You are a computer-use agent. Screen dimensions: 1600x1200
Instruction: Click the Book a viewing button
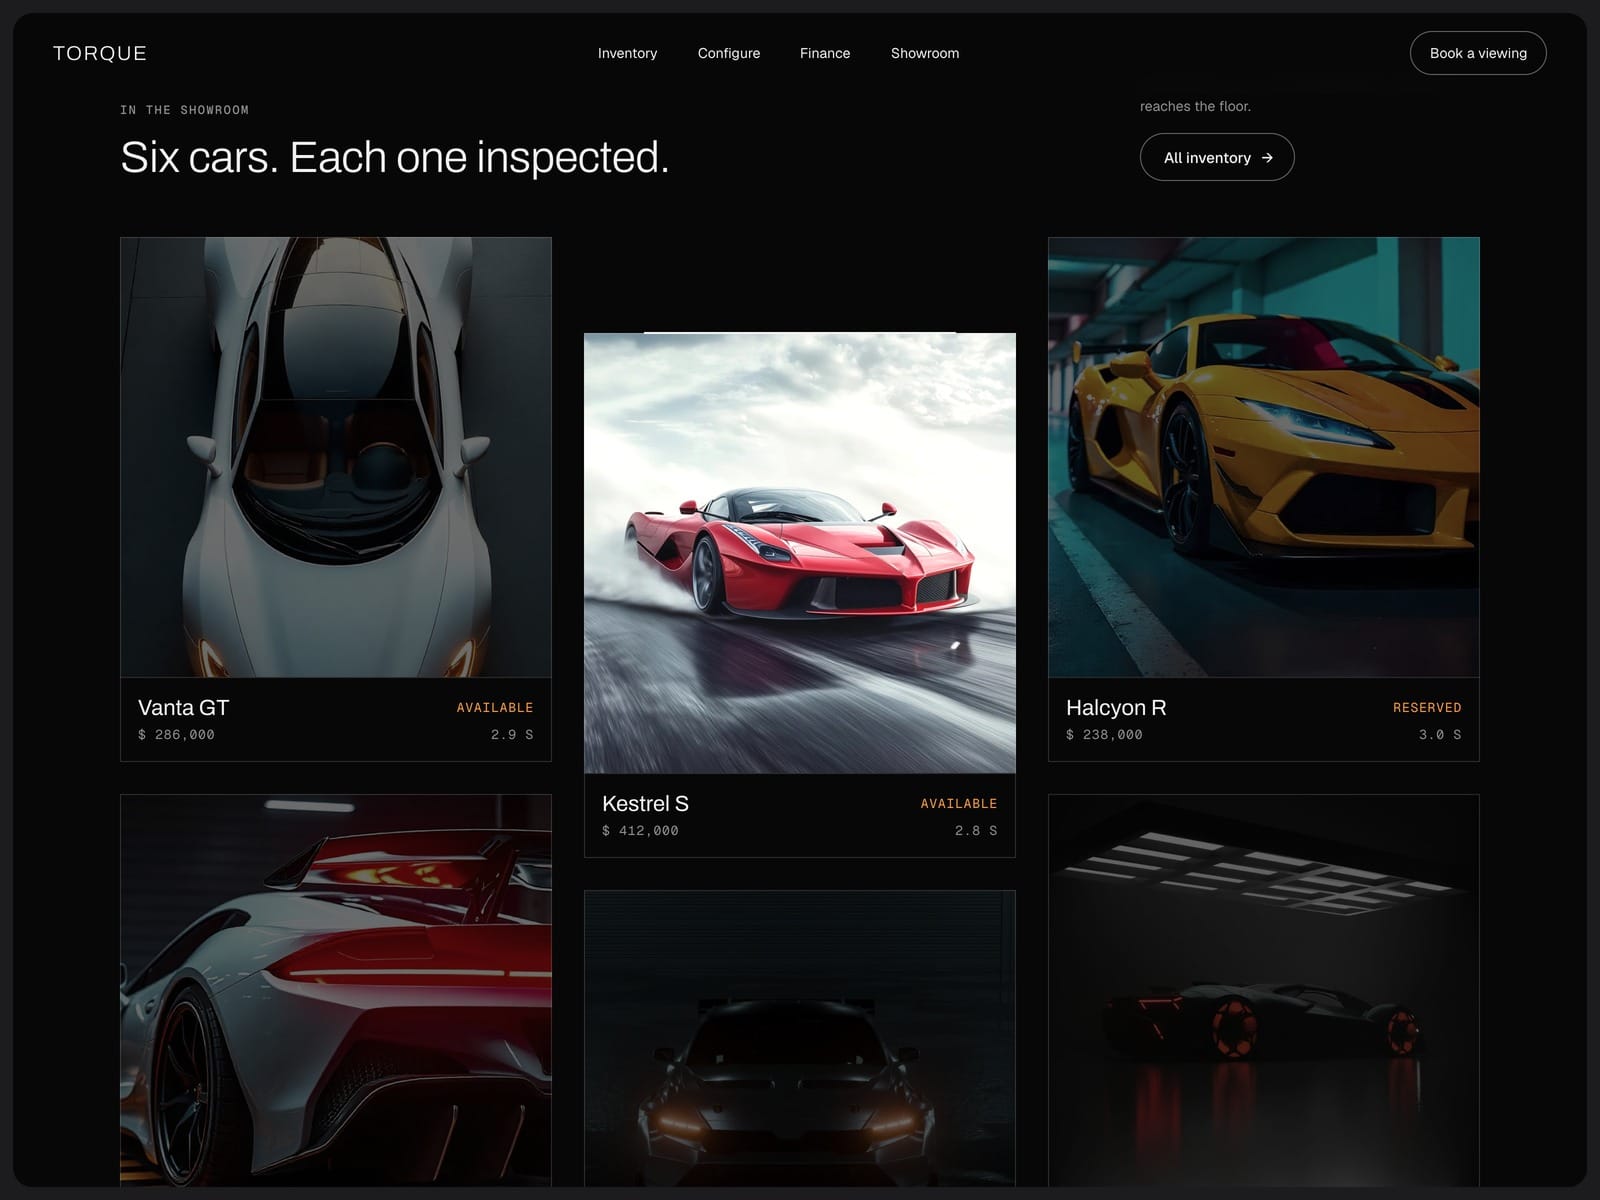click(x=1478, y=53)
